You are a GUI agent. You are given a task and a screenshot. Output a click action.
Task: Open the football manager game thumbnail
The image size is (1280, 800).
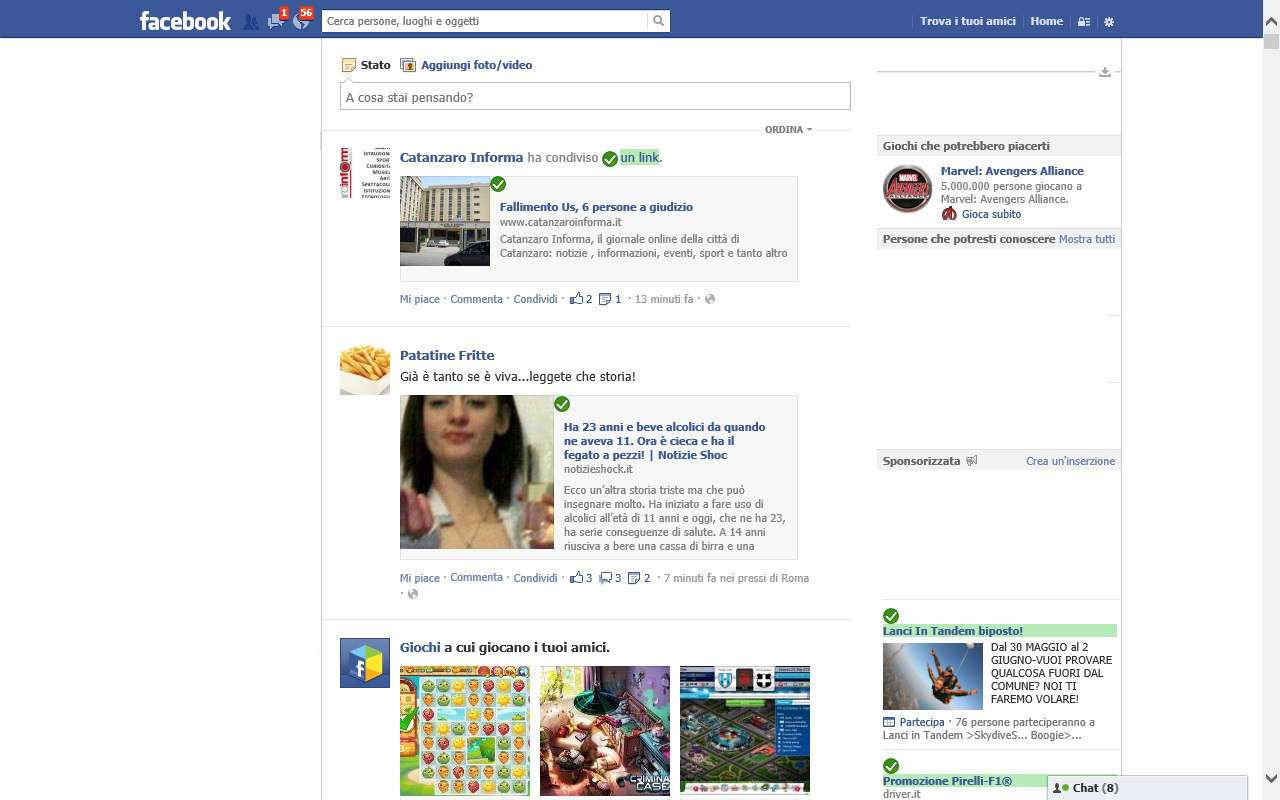tap(745, 731)
